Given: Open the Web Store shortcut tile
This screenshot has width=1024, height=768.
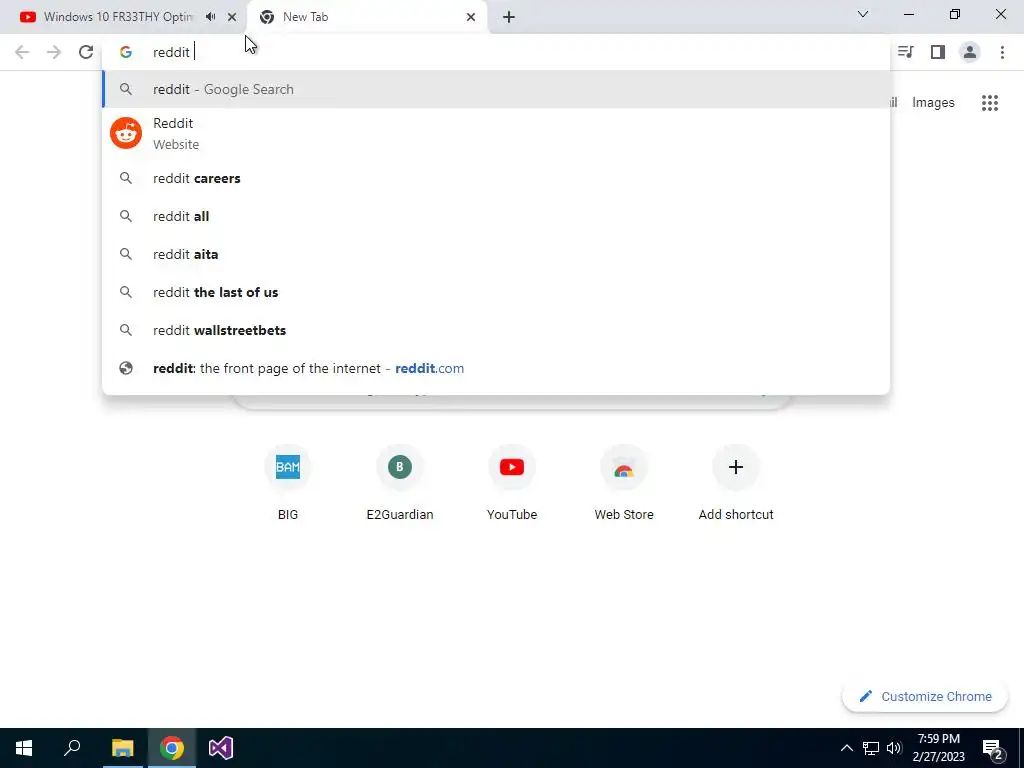Looking at the screenshot, I should 624,483.
